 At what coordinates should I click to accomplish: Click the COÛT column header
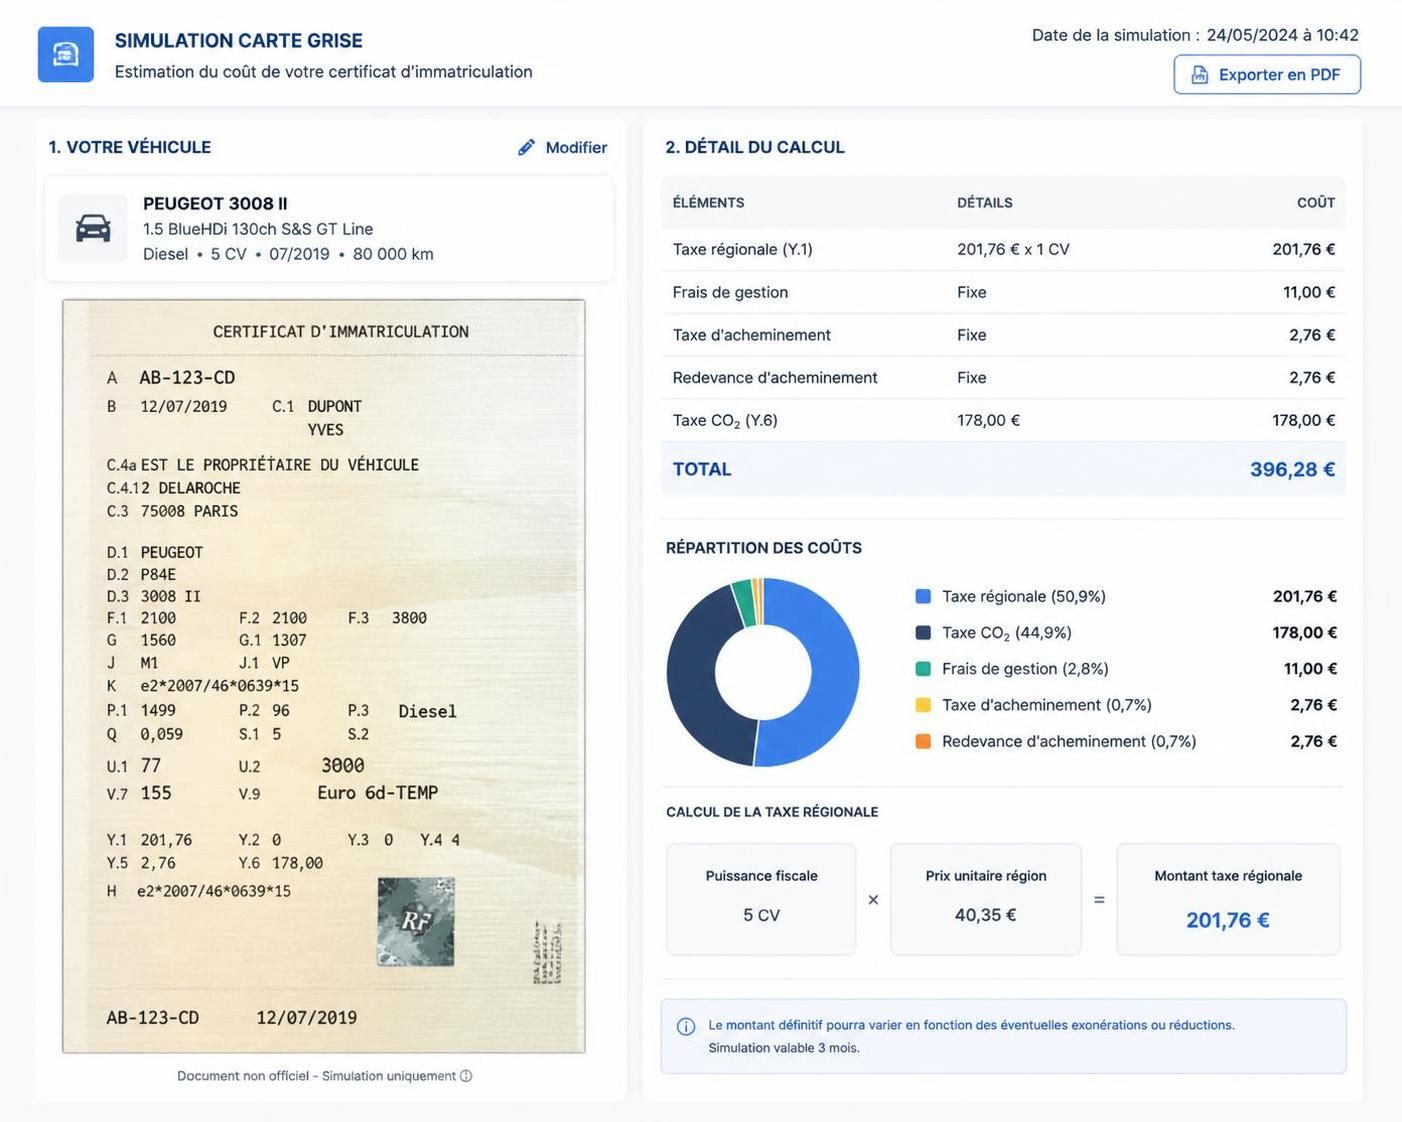pos(1316,203)
